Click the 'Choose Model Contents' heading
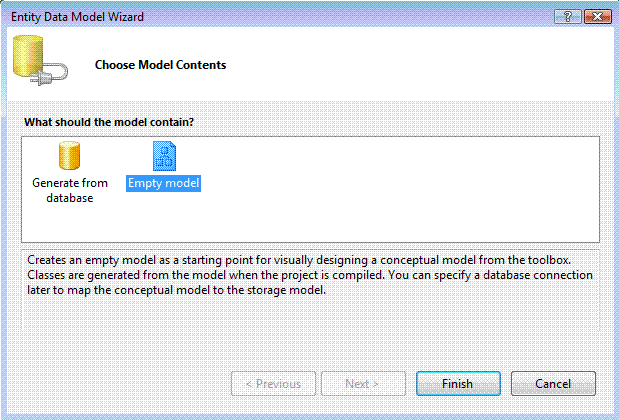 pos(160,65)
